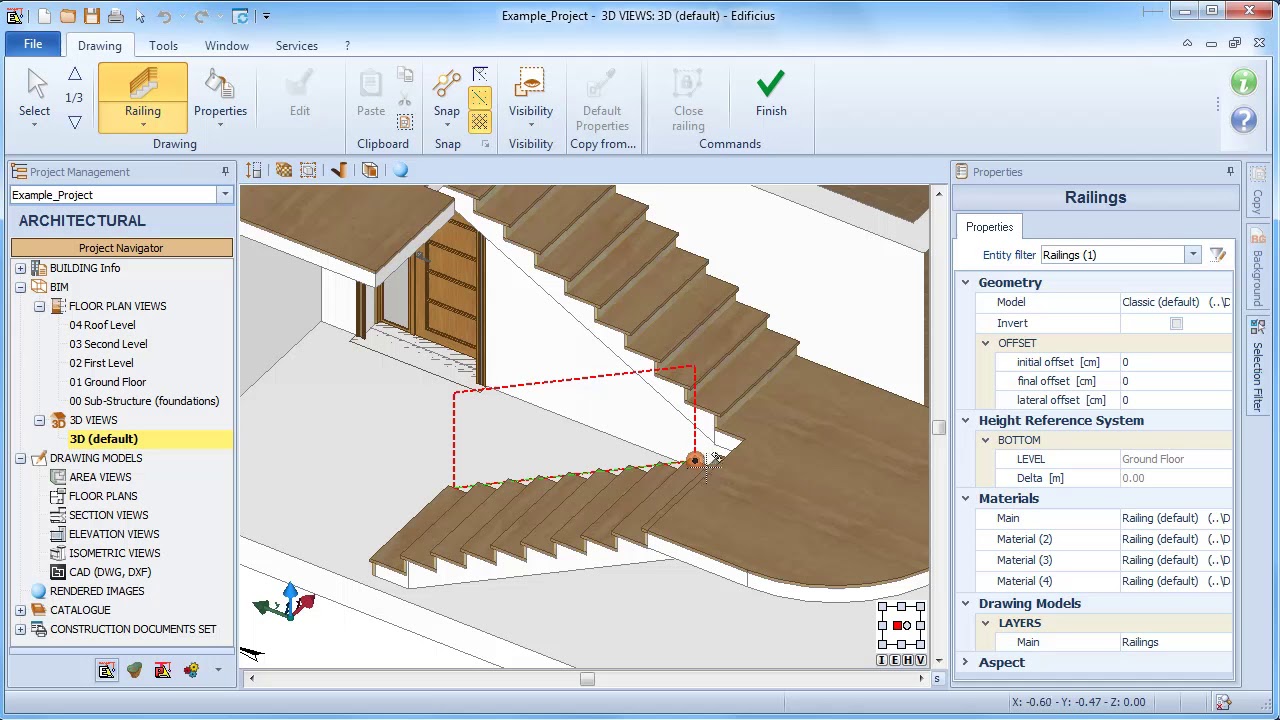The width and height of the screenshot is (1280, 720).
Task: Click the New document quick access icon
Action: [45, 16]
